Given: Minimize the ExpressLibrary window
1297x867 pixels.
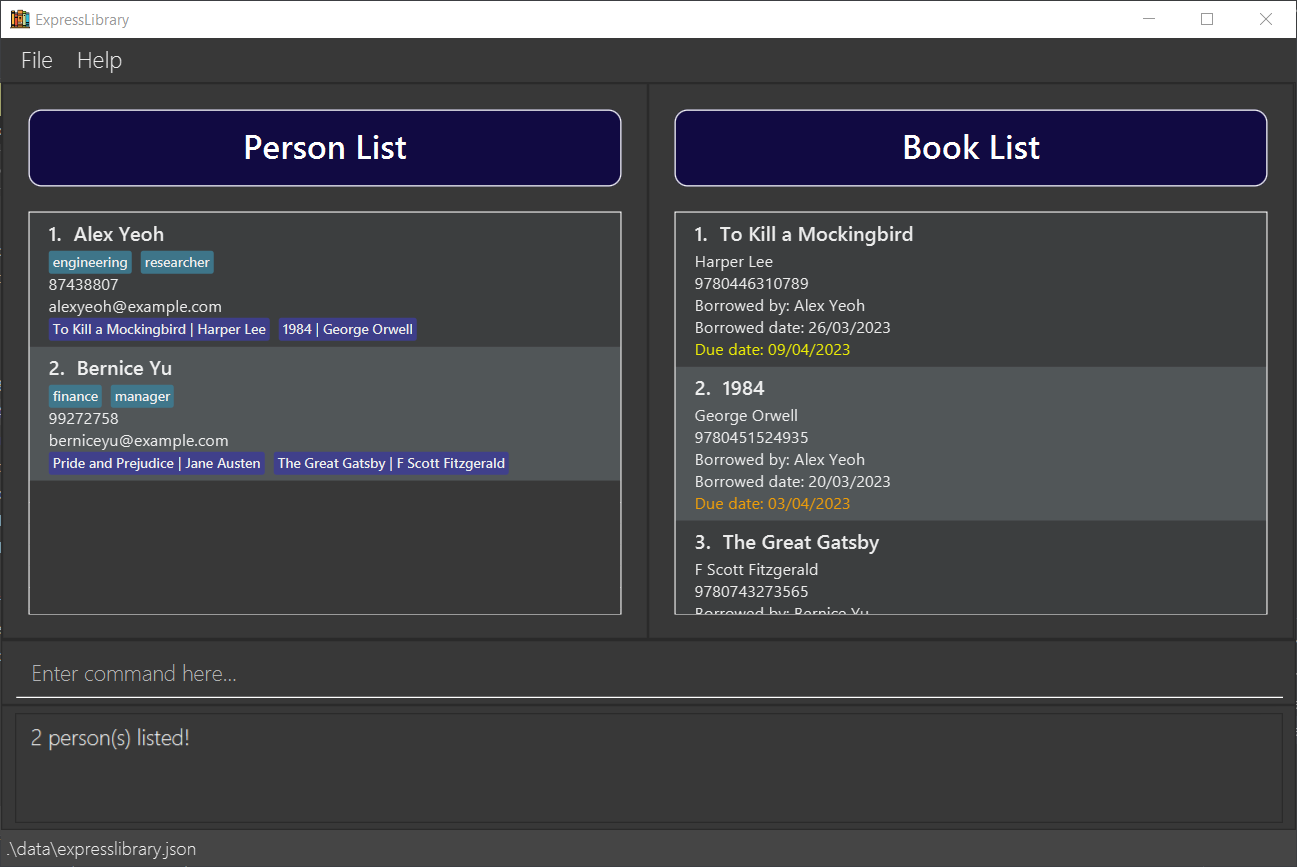Looking at the screenshot, I should pyautogui.click(x=1149, y=19).
